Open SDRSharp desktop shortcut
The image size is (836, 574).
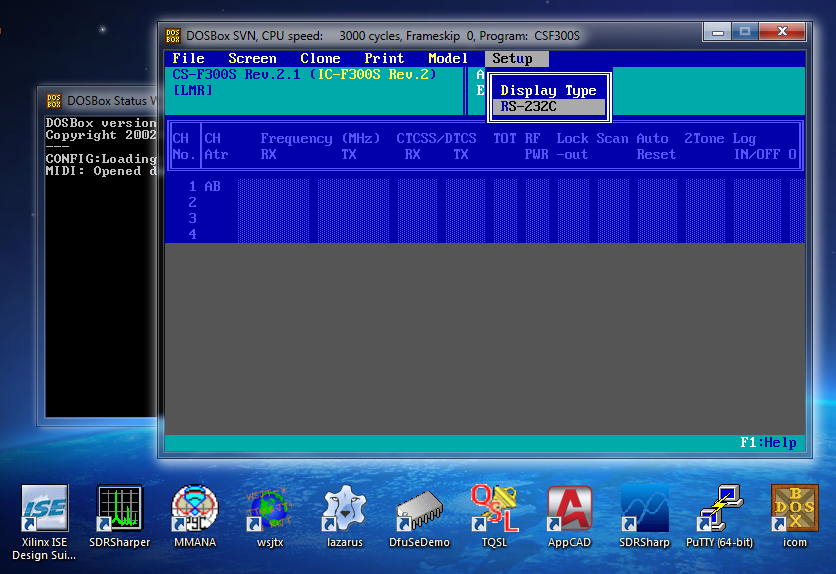coord(644,509)
